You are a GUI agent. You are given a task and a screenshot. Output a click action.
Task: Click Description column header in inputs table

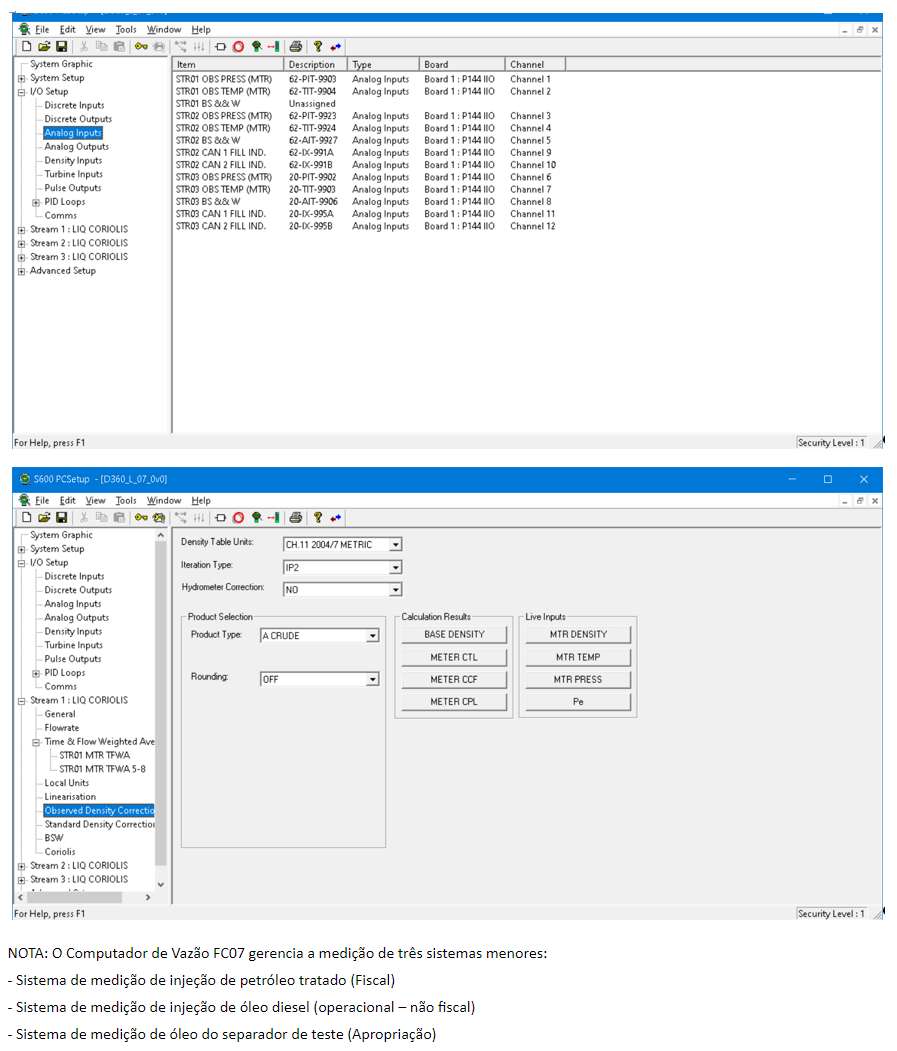[315, 64]
